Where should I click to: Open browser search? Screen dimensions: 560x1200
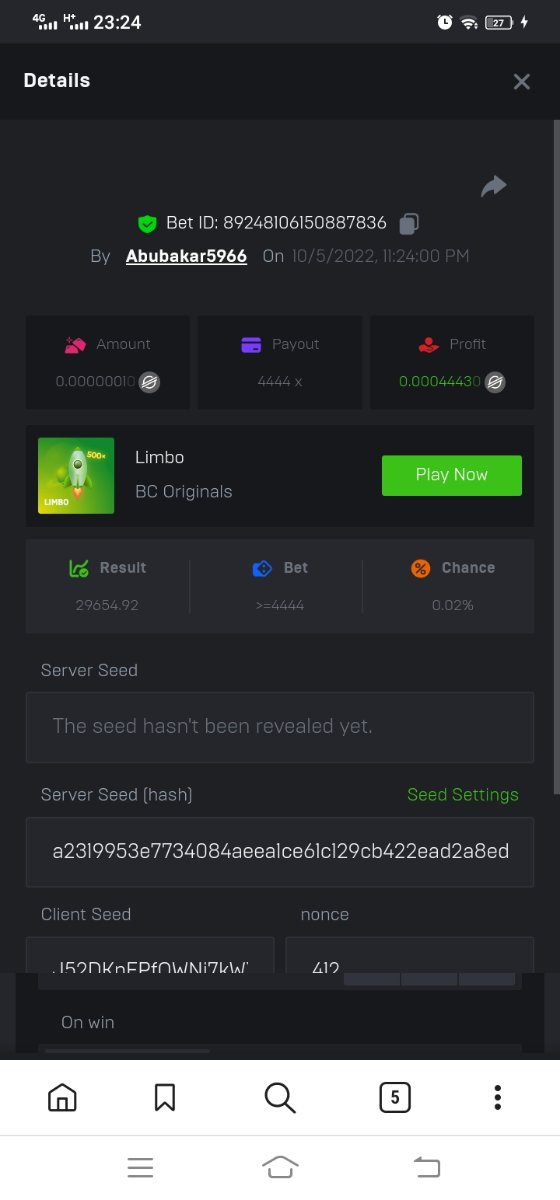(280, 1097)
